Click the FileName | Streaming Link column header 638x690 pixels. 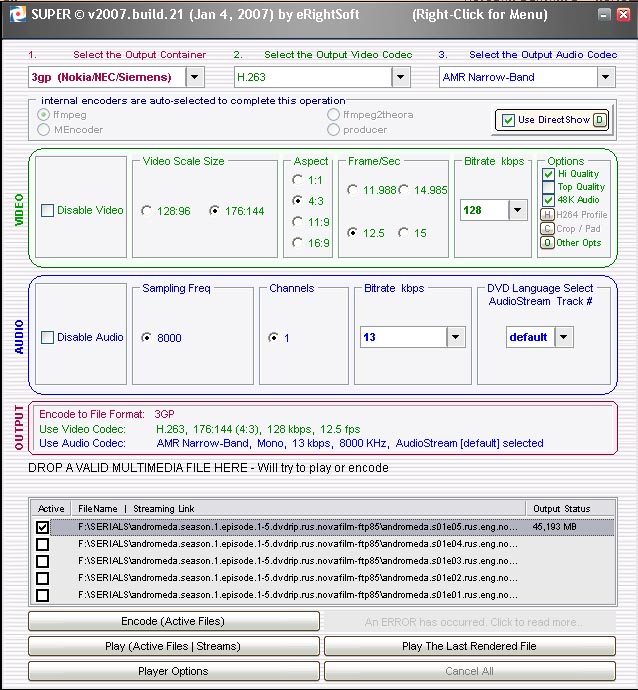298,509
